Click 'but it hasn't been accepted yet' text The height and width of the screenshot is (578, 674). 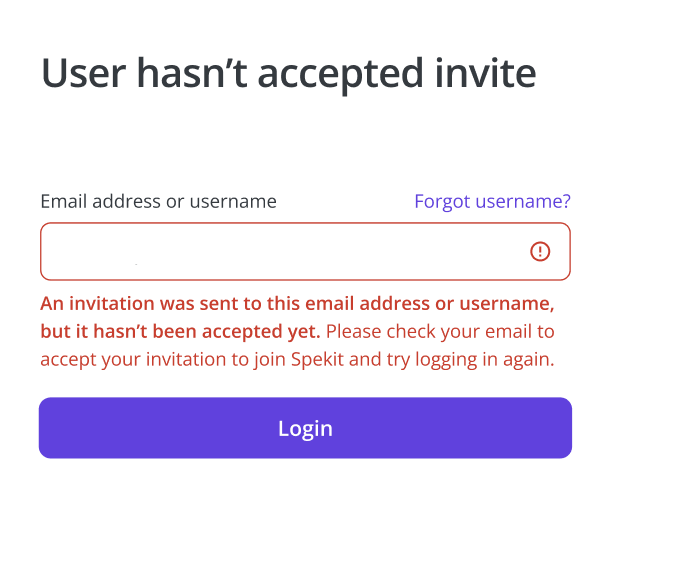(x=181, y=332)
